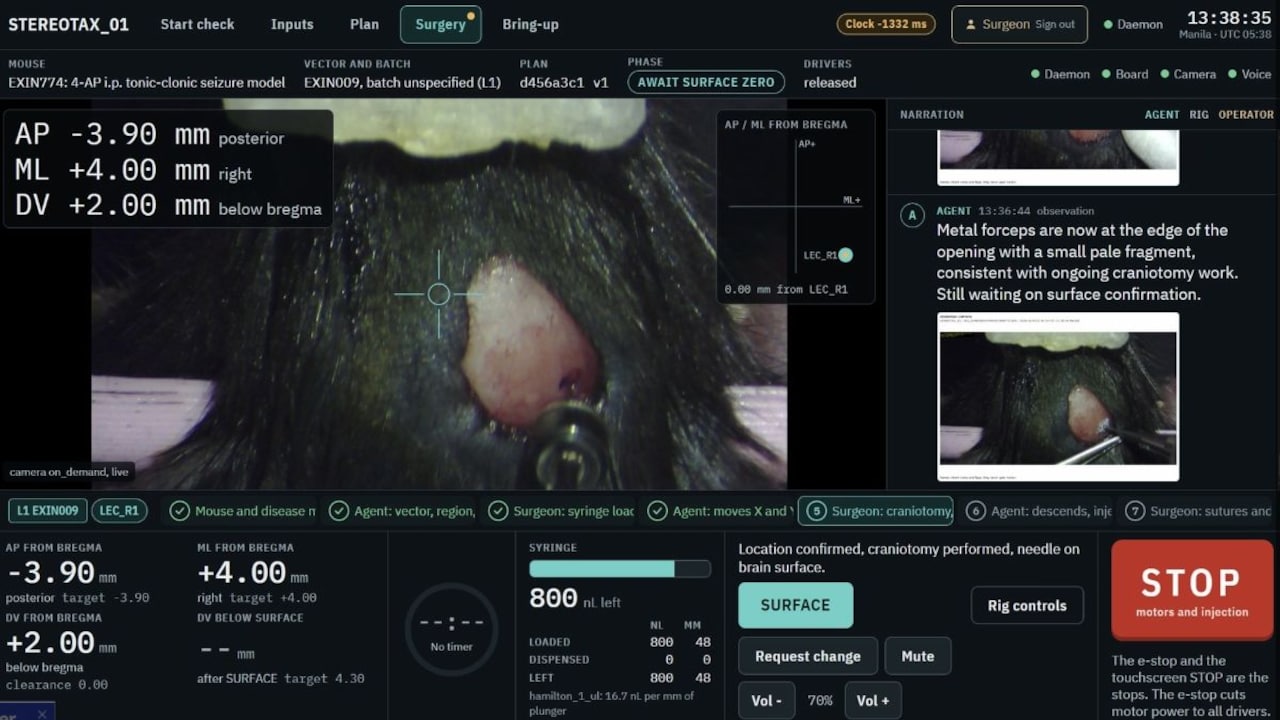1280x720 pixels.
Task: Click the agent avatar A icon
Action: 911,214
